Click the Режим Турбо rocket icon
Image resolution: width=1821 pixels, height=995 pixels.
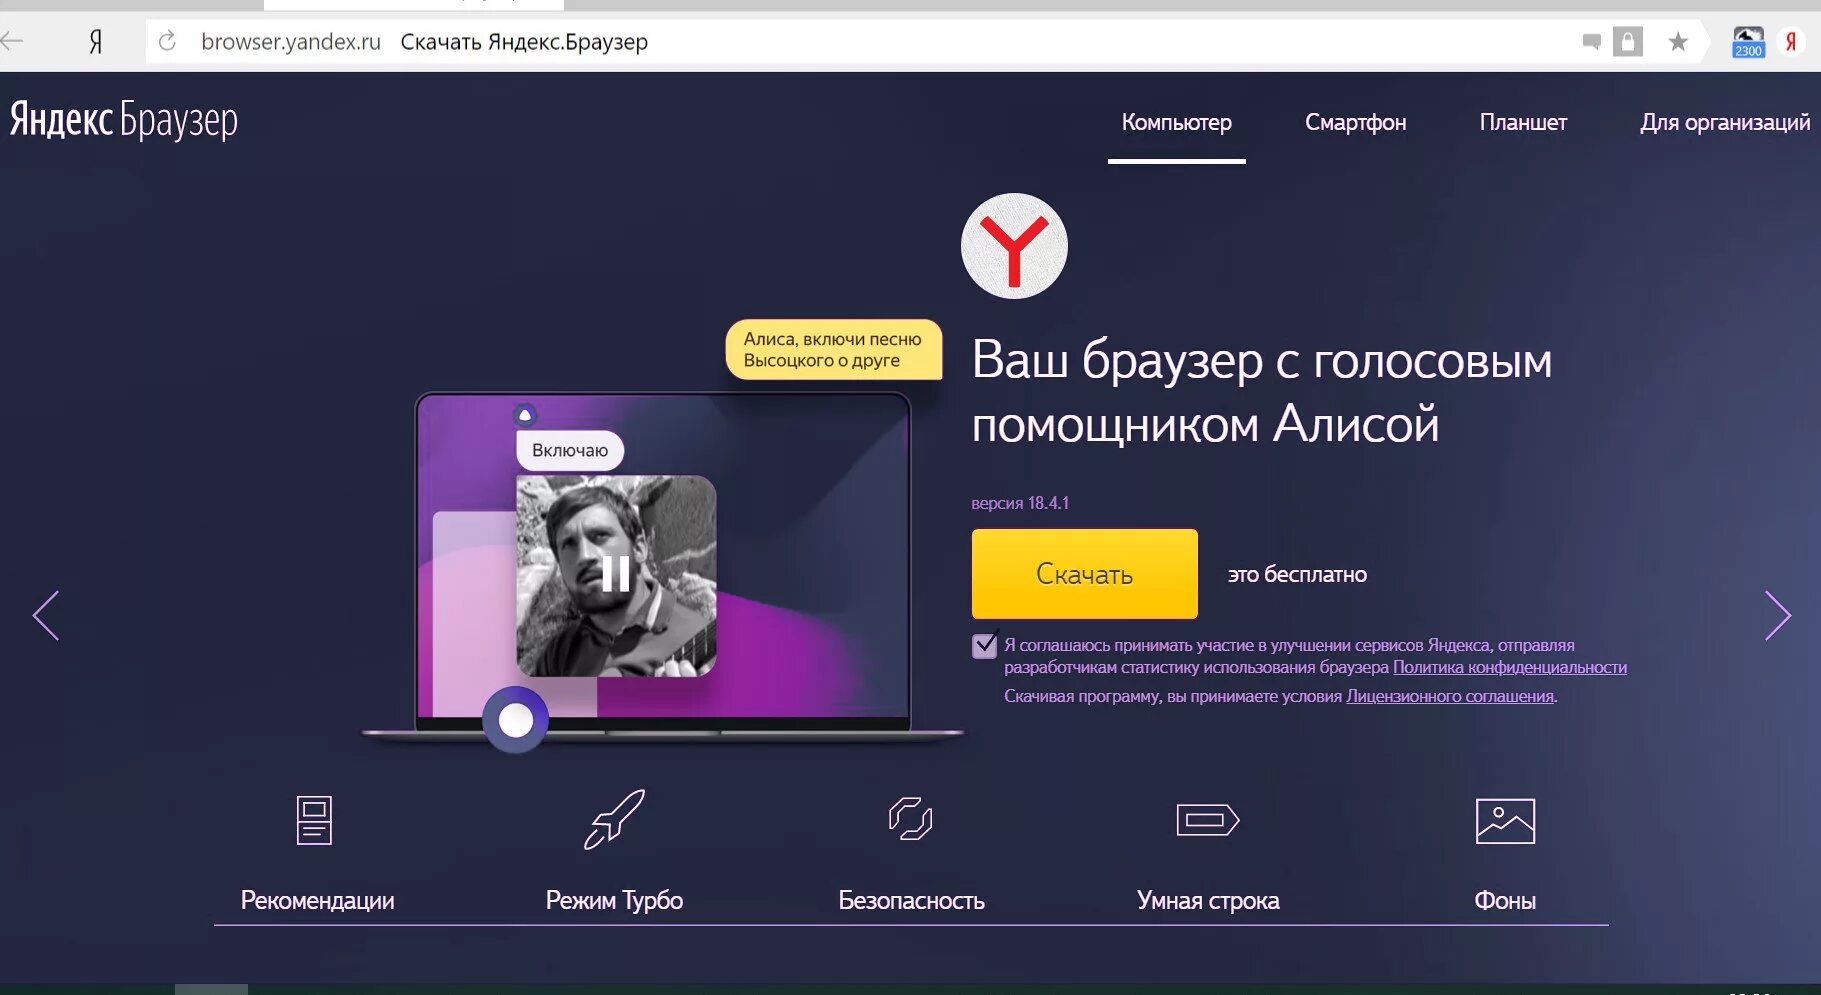click(614, 819)
